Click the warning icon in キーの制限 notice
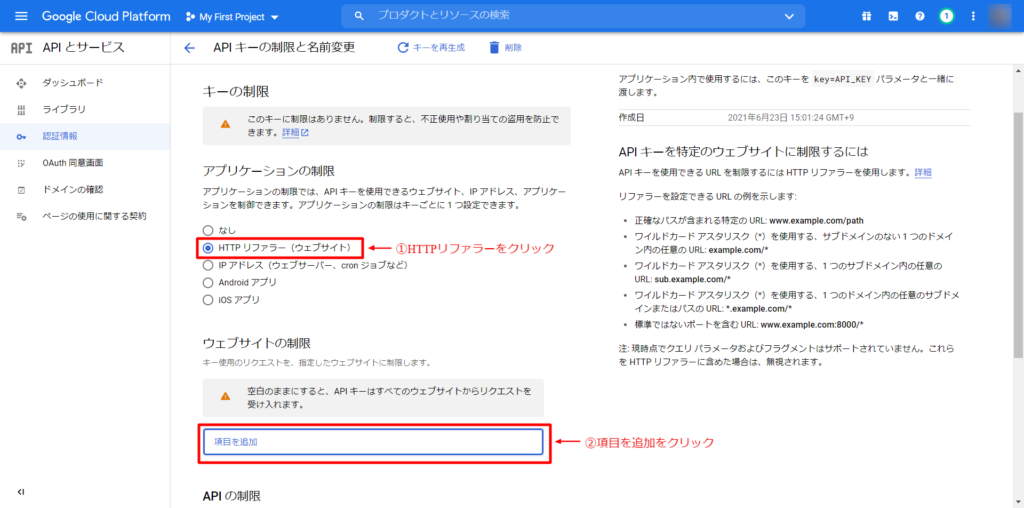Viewport: 1024px width, 508px height. [x=225, y=123]
